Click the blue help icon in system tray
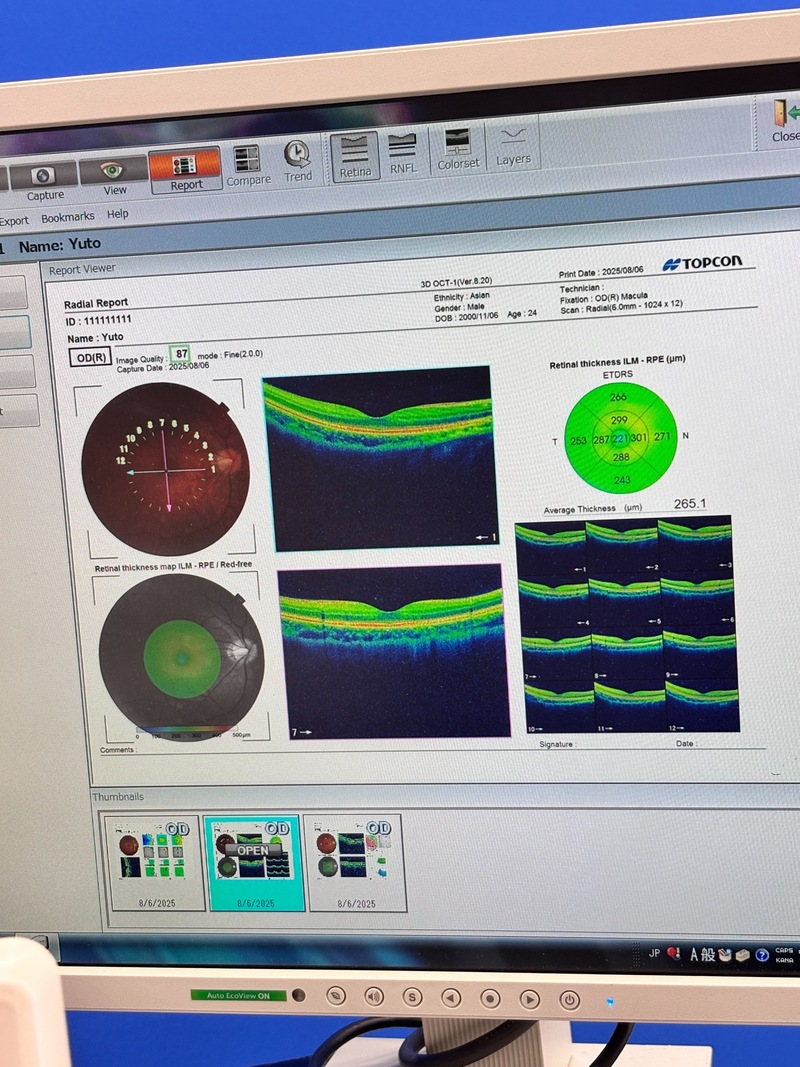Viewport: 800px width, 1067px height. (762, 955)
